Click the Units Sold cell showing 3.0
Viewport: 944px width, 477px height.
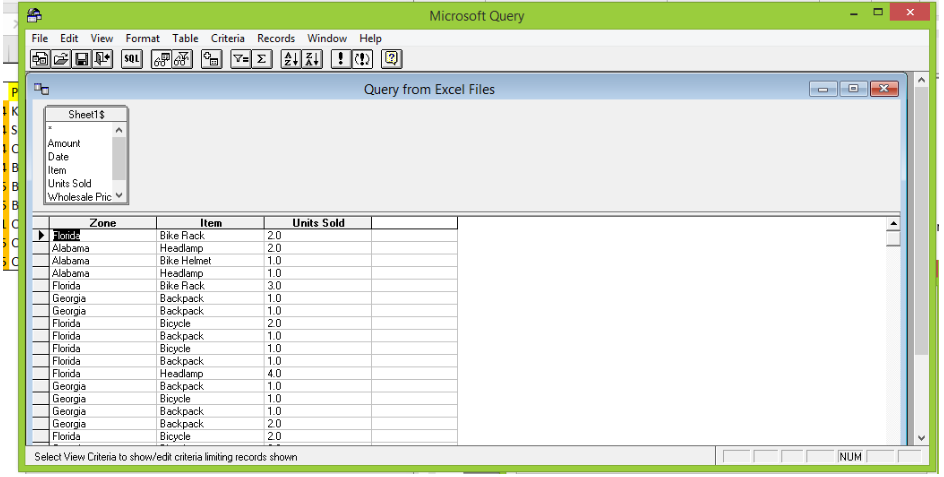(318, 285)
